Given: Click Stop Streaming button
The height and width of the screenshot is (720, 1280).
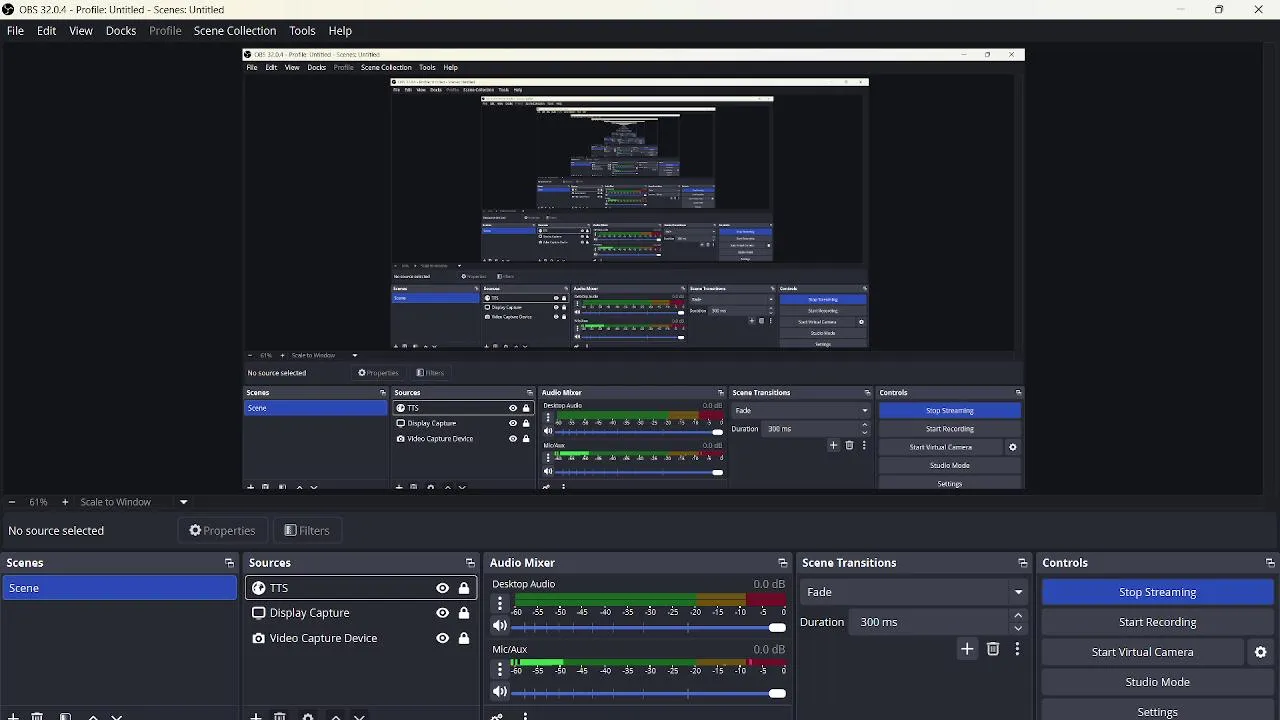Looking at the screenshot, I should 1157,592.
